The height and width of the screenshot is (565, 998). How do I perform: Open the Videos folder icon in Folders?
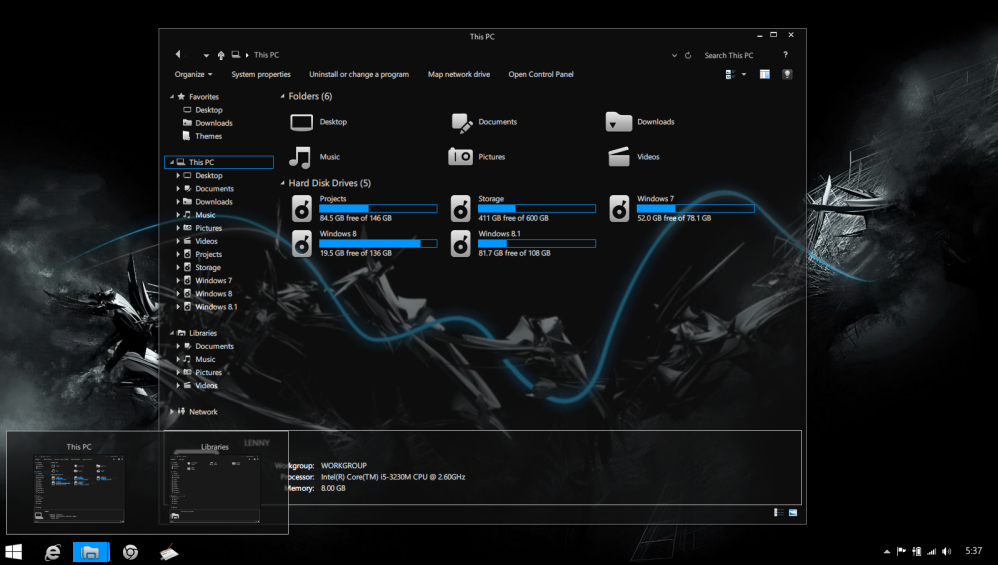coord(619,157)
